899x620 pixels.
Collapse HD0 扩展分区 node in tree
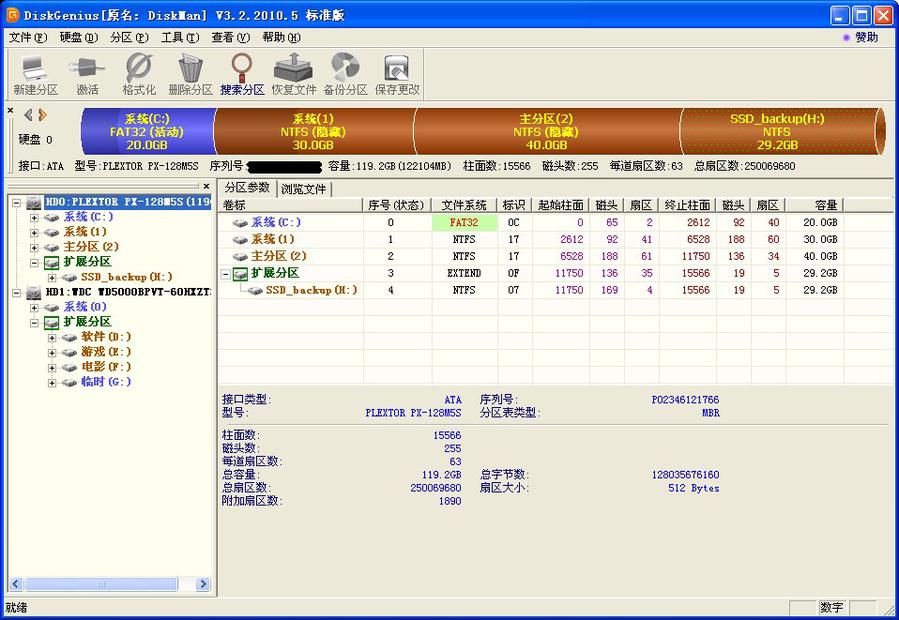34,263
